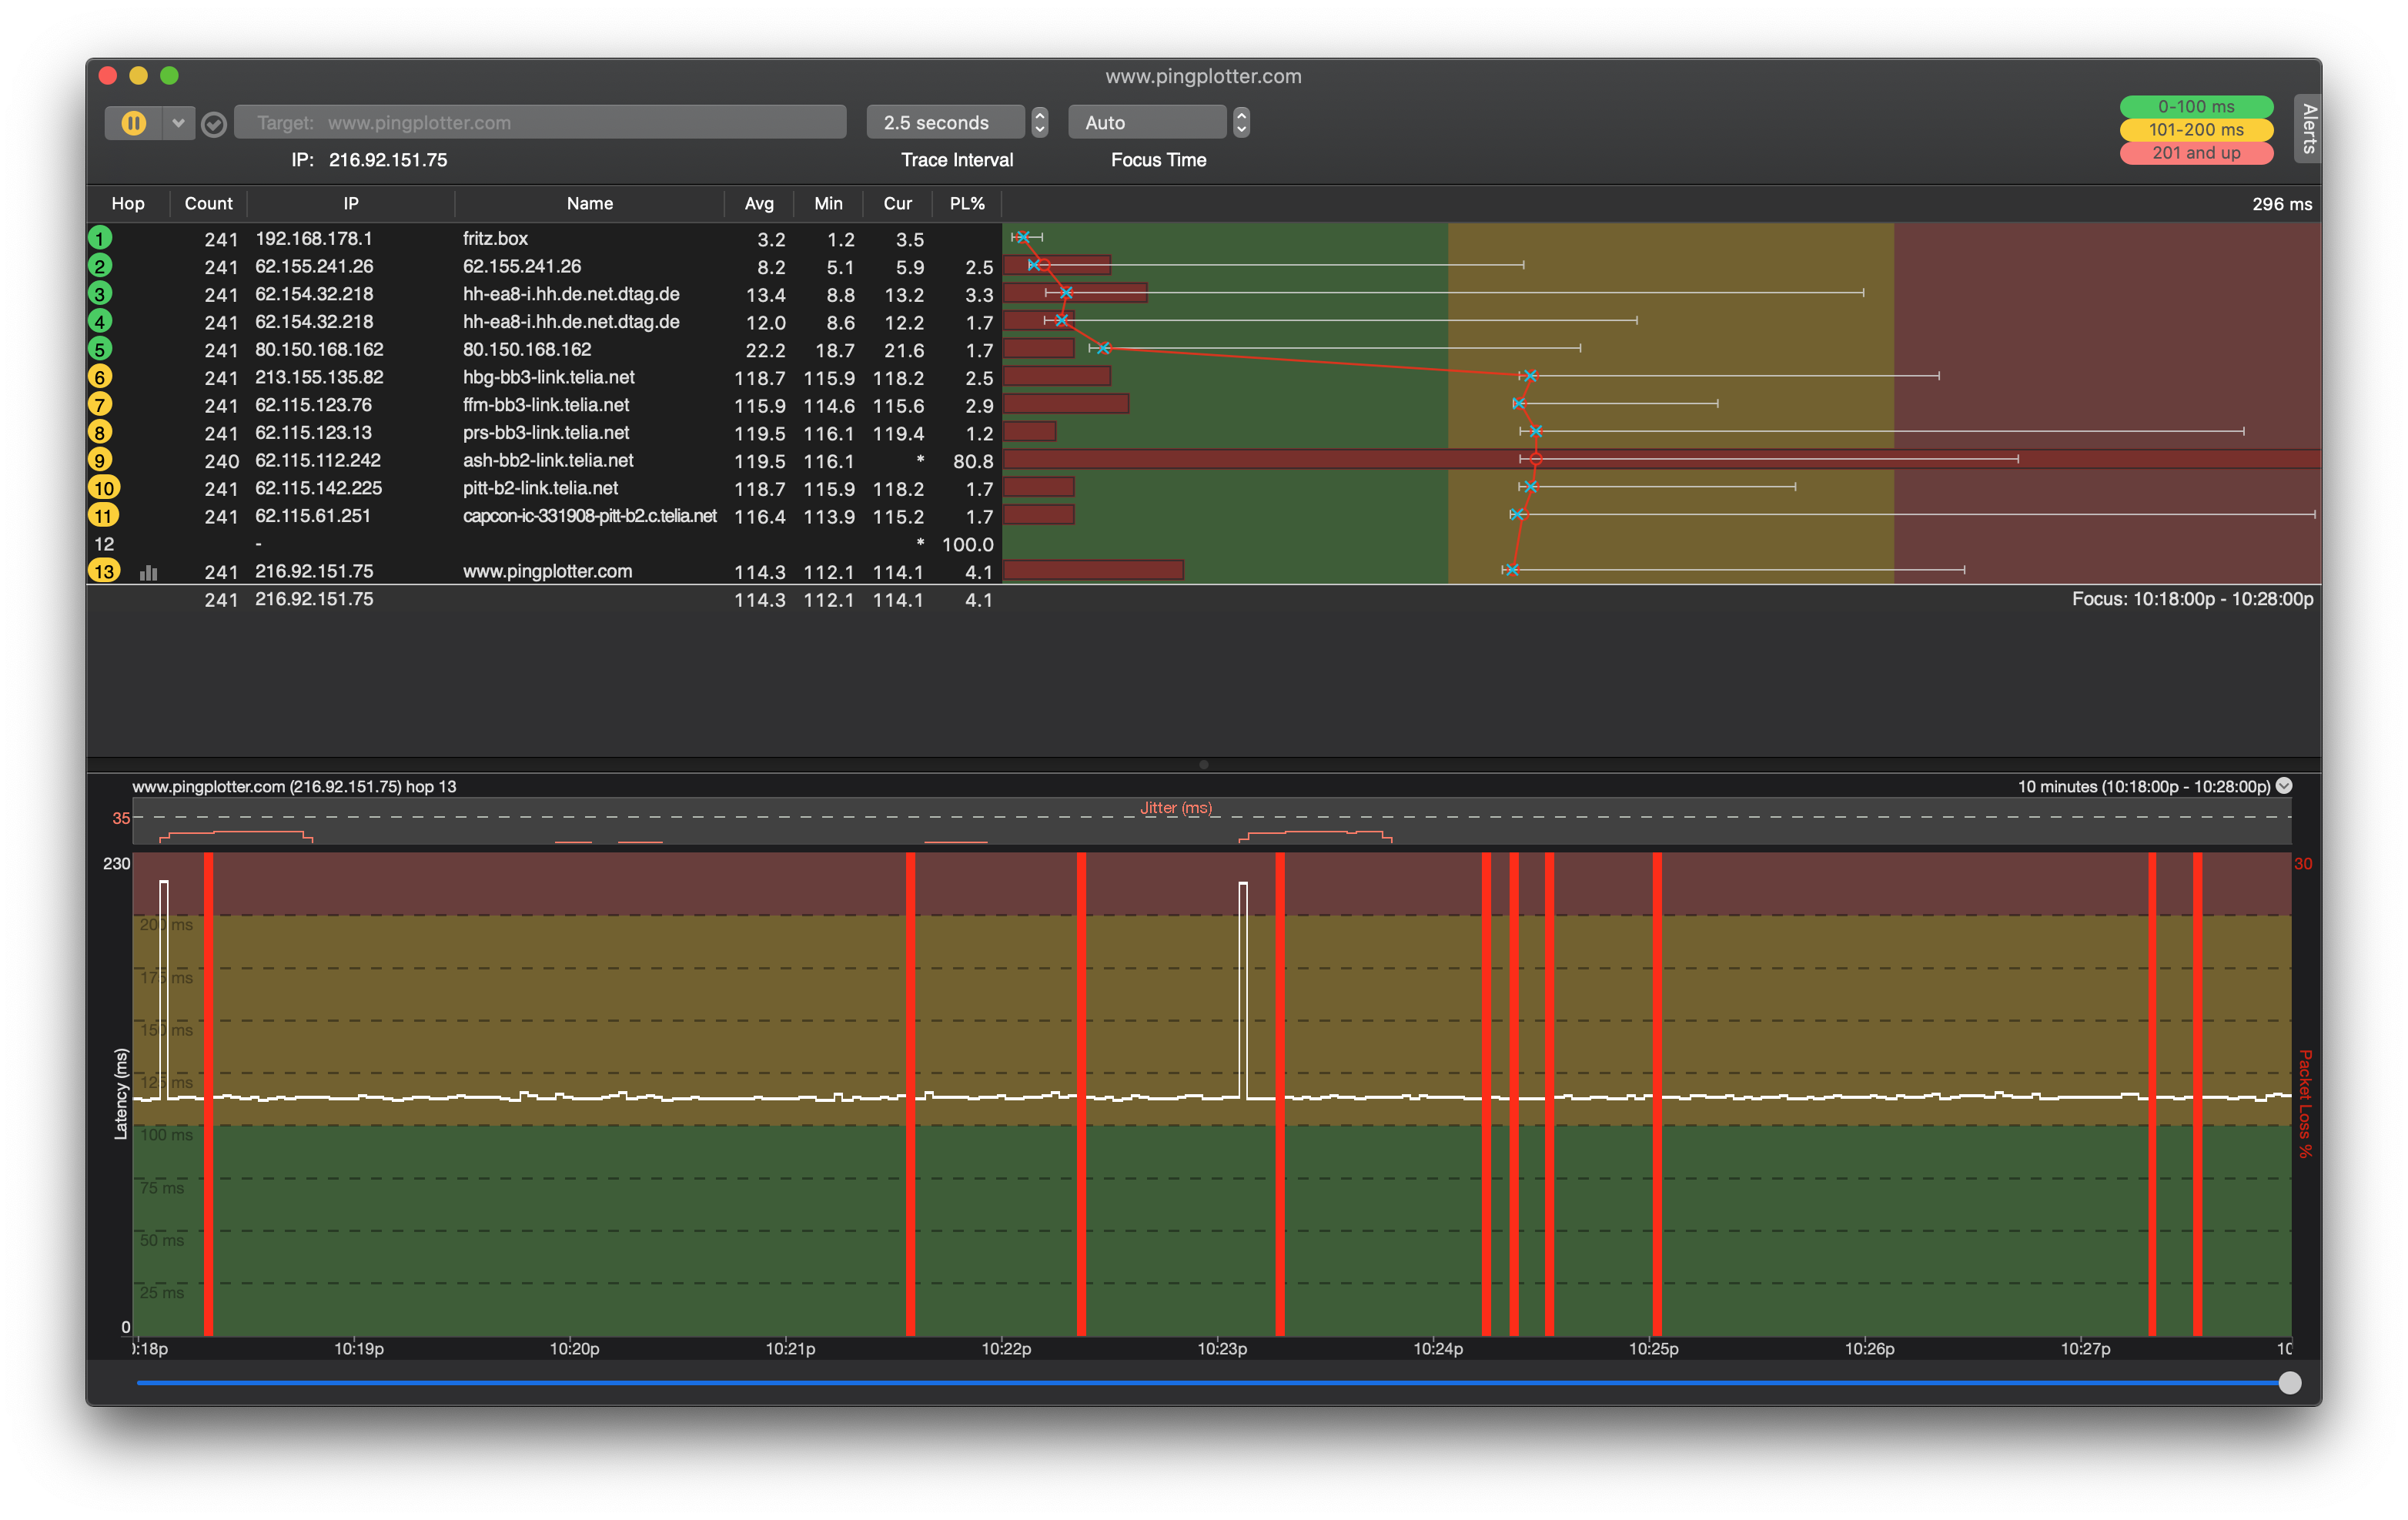Click the Cur column header
Screen dimensions: 2408x1520
pyautogui.click(x=897, y=203)
